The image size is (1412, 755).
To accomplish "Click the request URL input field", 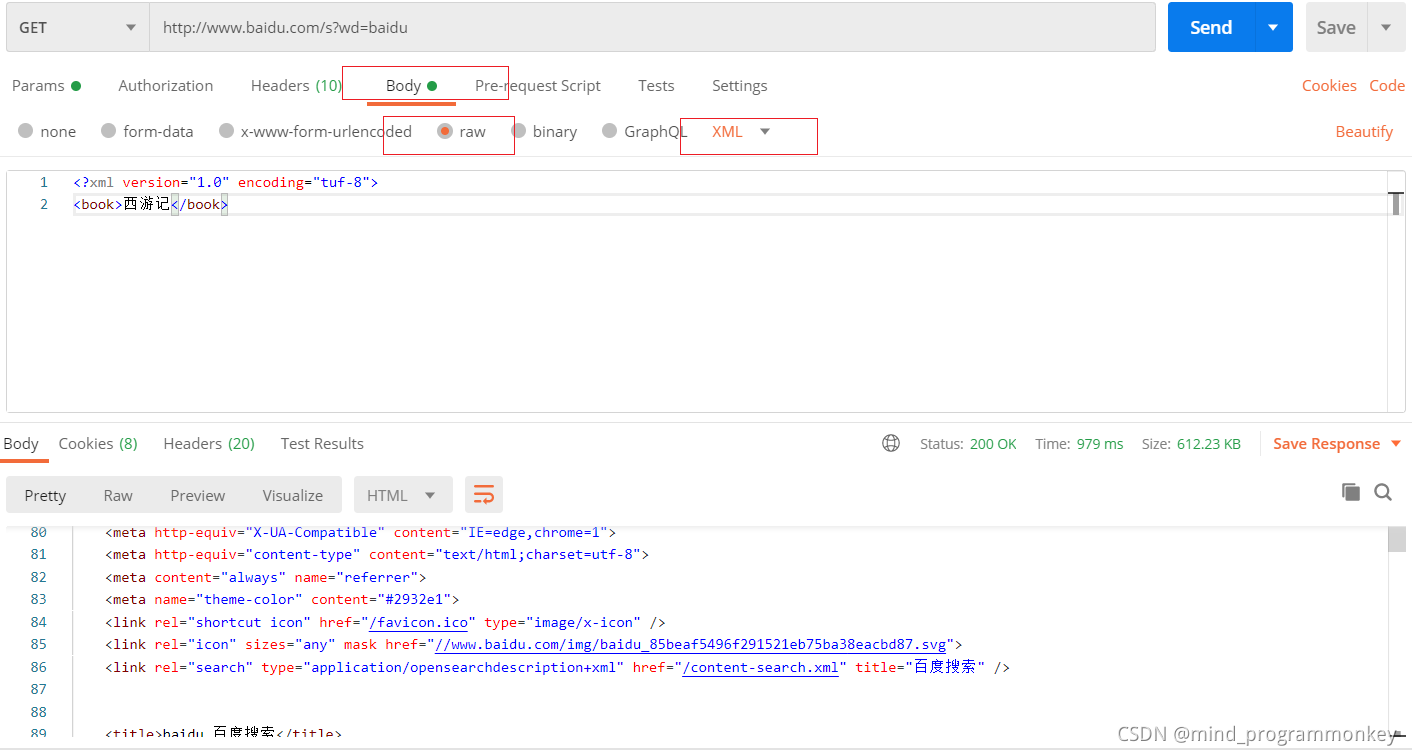I will point(652,27).
